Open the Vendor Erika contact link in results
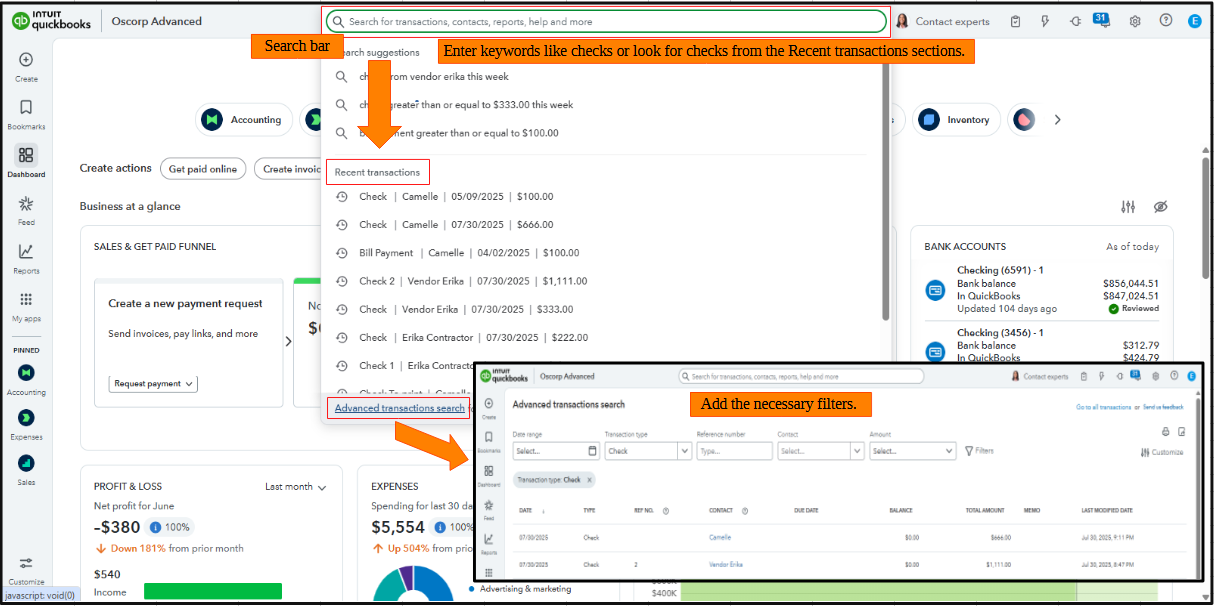Screen dimensions: 1214x606 [726, 565]
